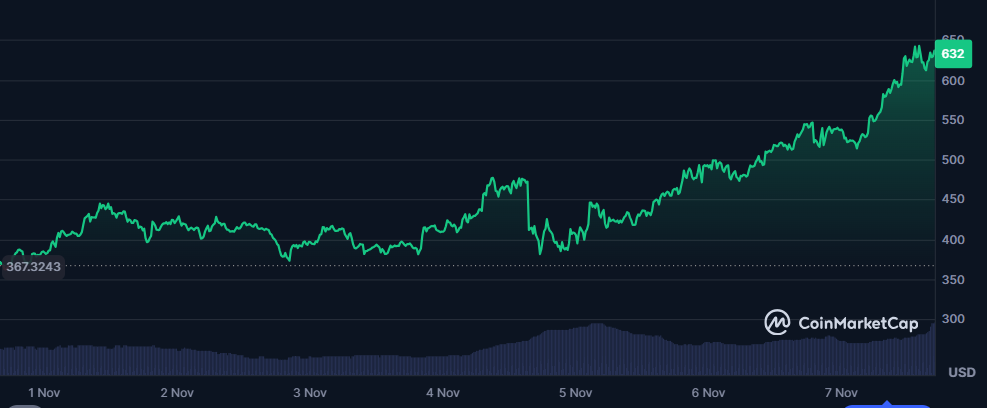
Task: Click the CoinMarketCap logo icon
Action: click(x=778, y=322)
